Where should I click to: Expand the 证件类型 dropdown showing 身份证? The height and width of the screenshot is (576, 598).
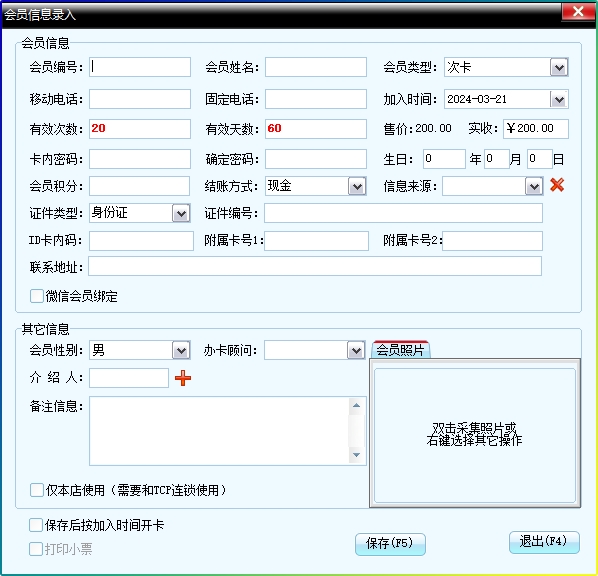coord(181,213)
